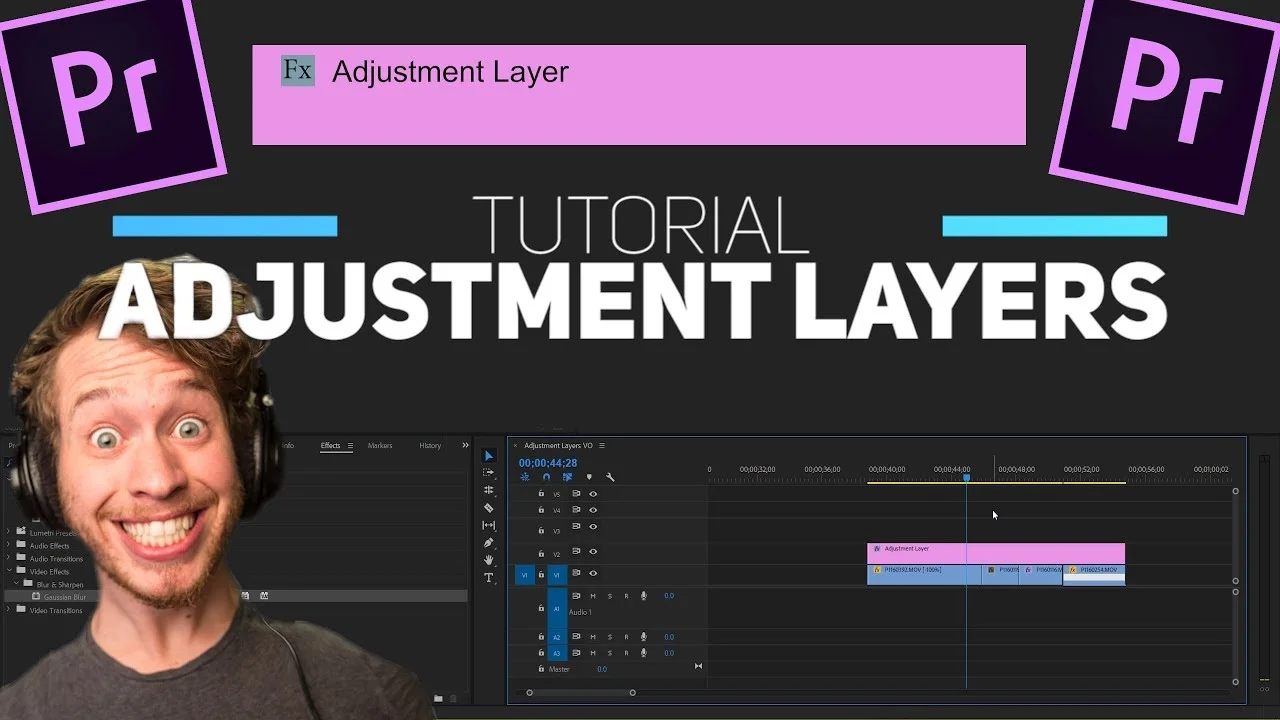This screenshot has height=720, width=1280.
Task: Hide V1 track output eye
Action: [593, 573]
